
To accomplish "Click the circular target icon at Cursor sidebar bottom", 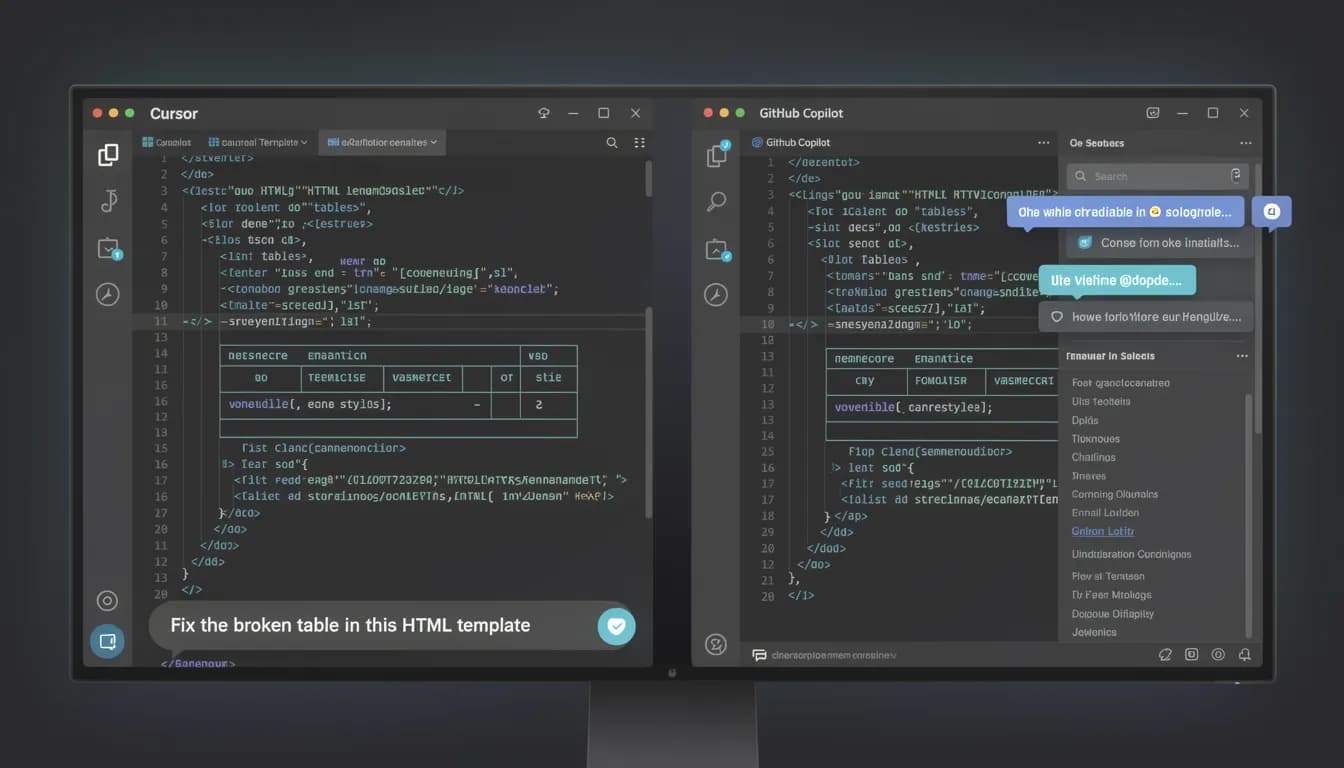I will (107, 600).
